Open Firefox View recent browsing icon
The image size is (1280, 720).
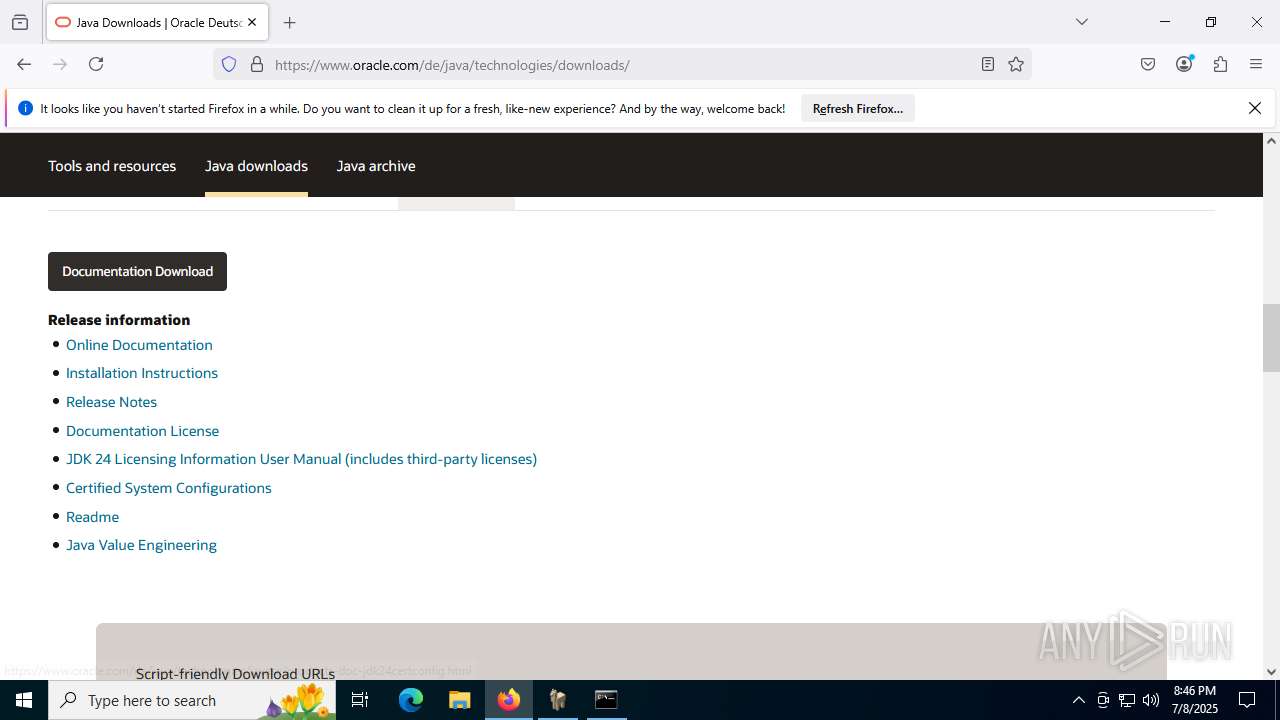click(20, 22)
